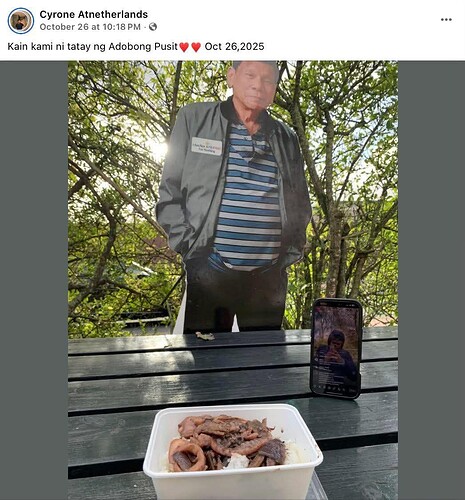Click the white name tag on the jacket
The width and height of the screenshot is (465, 500).
click(207, 146)
